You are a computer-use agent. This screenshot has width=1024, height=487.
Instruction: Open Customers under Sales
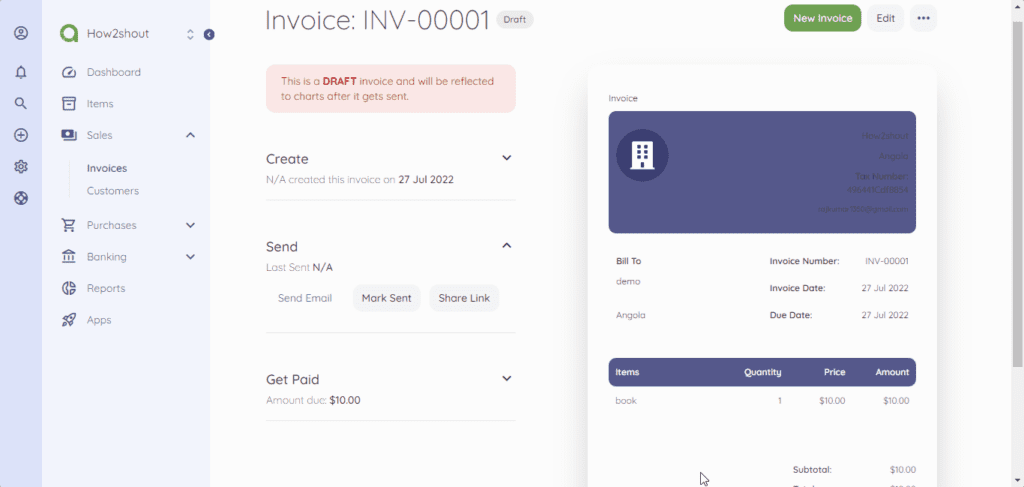coord(113,191)
